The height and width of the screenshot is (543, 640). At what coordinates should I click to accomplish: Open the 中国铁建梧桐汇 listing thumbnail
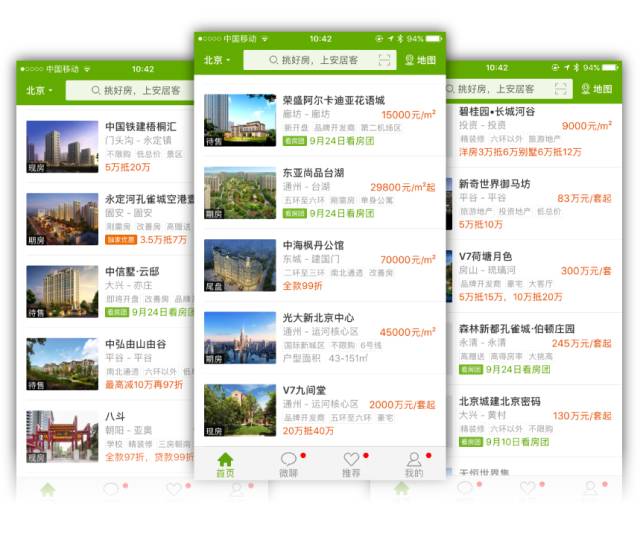point(62,147)
